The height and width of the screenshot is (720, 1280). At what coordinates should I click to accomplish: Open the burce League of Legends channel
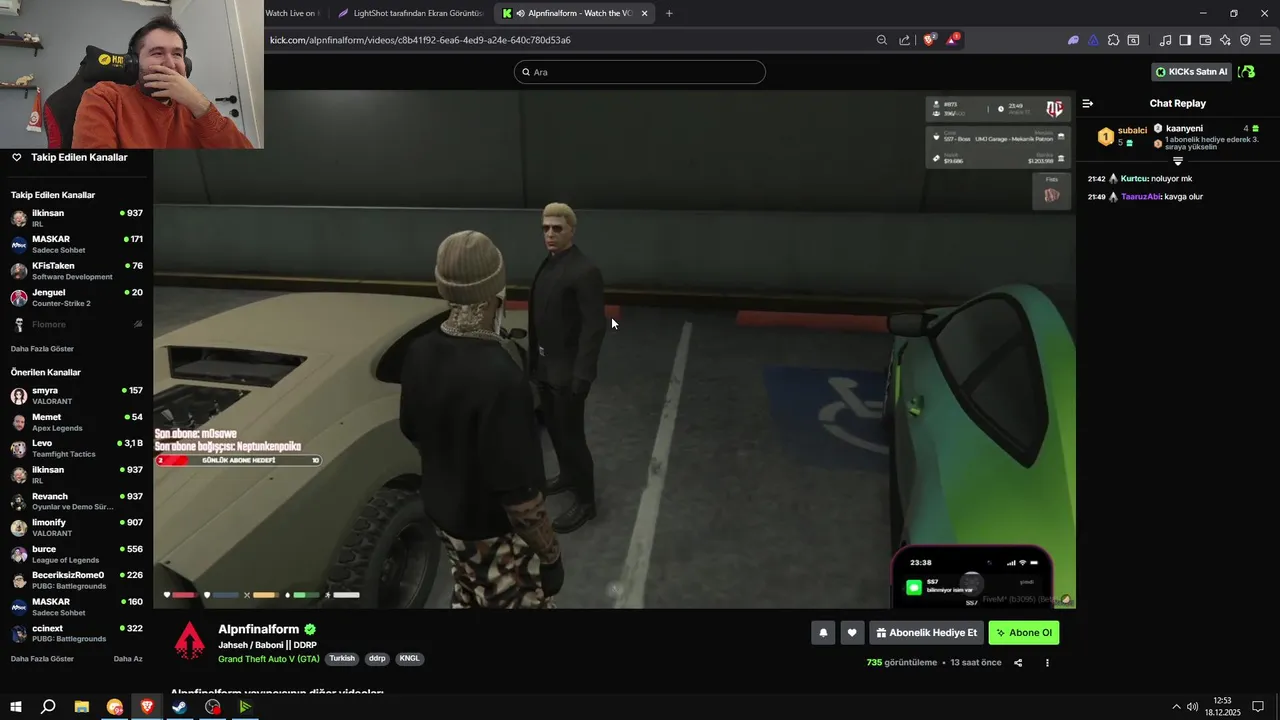pyautogui.click(x=77, y=554)
